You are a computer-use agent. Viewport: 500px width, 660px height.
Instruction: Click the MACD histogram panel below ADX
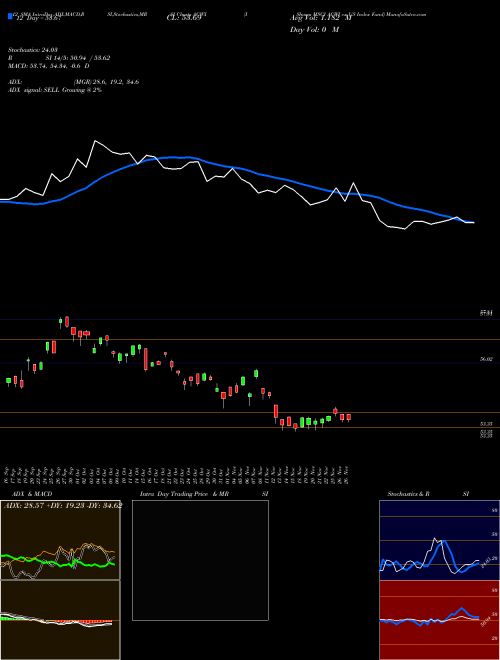[60, 620]
